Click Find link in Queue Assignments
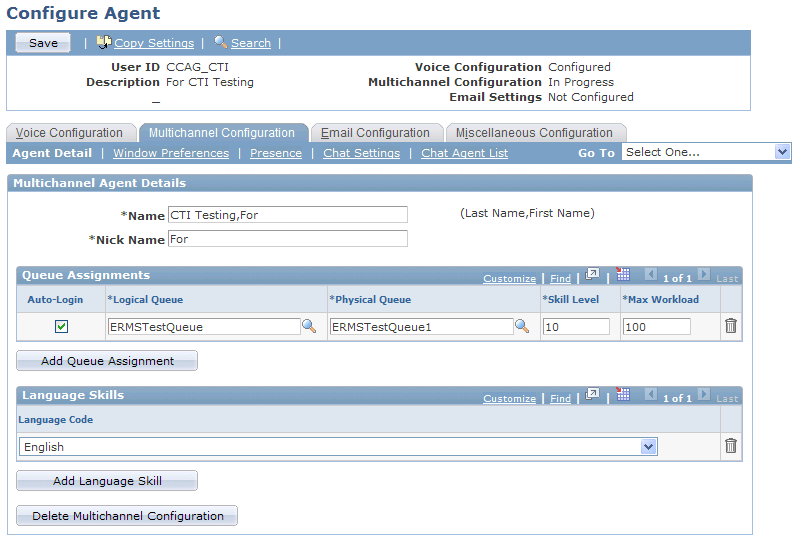The width and height of the screenshot is (802, 542). (x=560, y=279)
